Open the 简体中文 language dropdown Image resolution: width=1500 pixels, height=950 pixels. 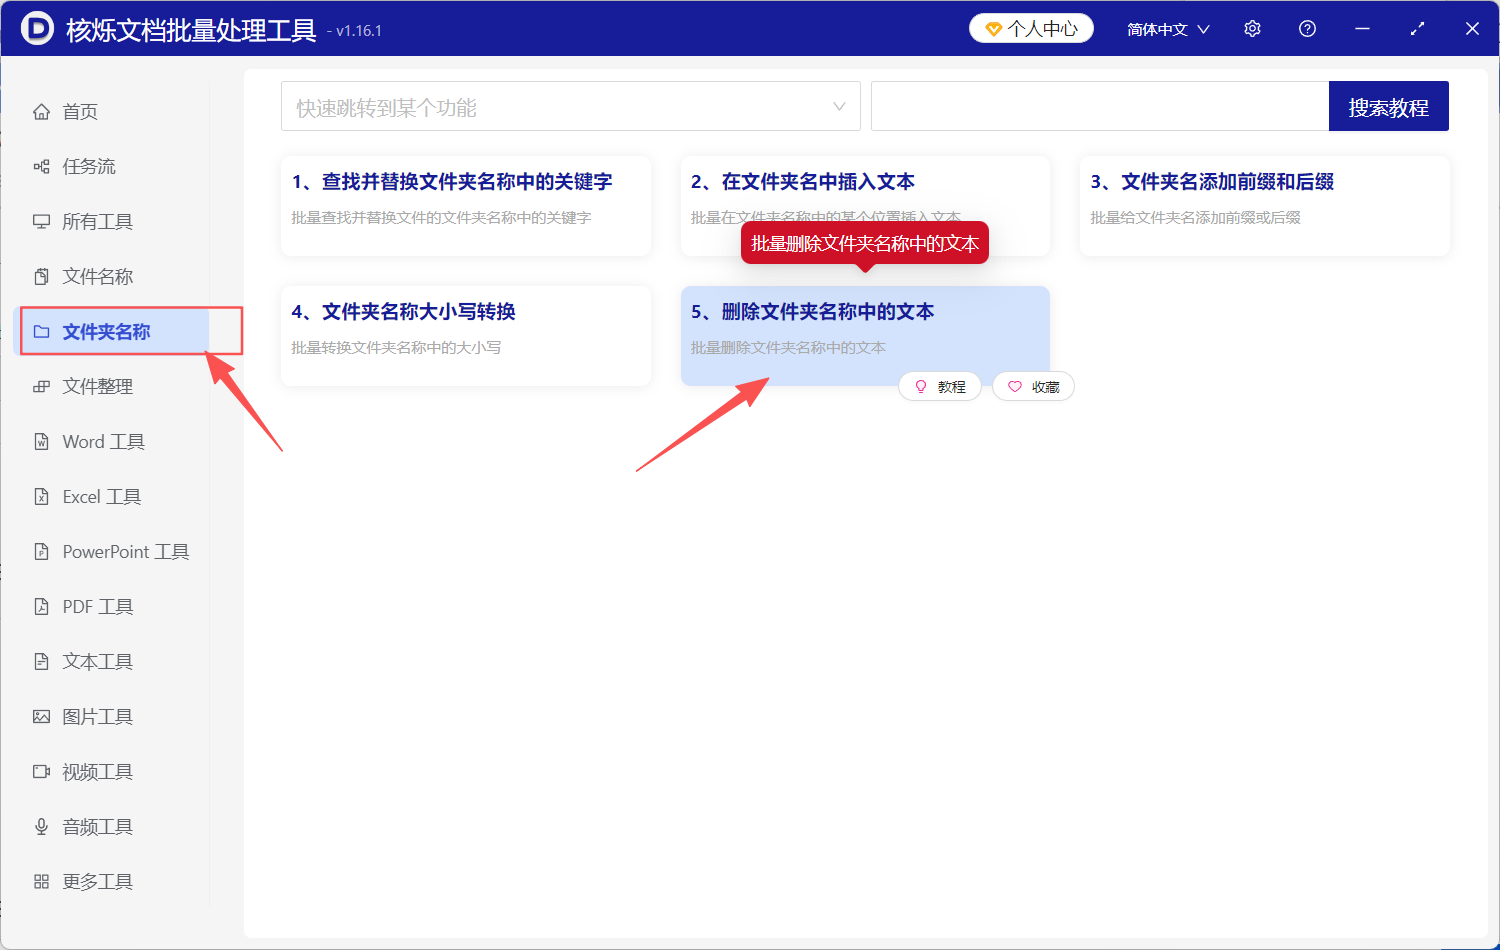pyautogui.click(x=1167, y=28)
